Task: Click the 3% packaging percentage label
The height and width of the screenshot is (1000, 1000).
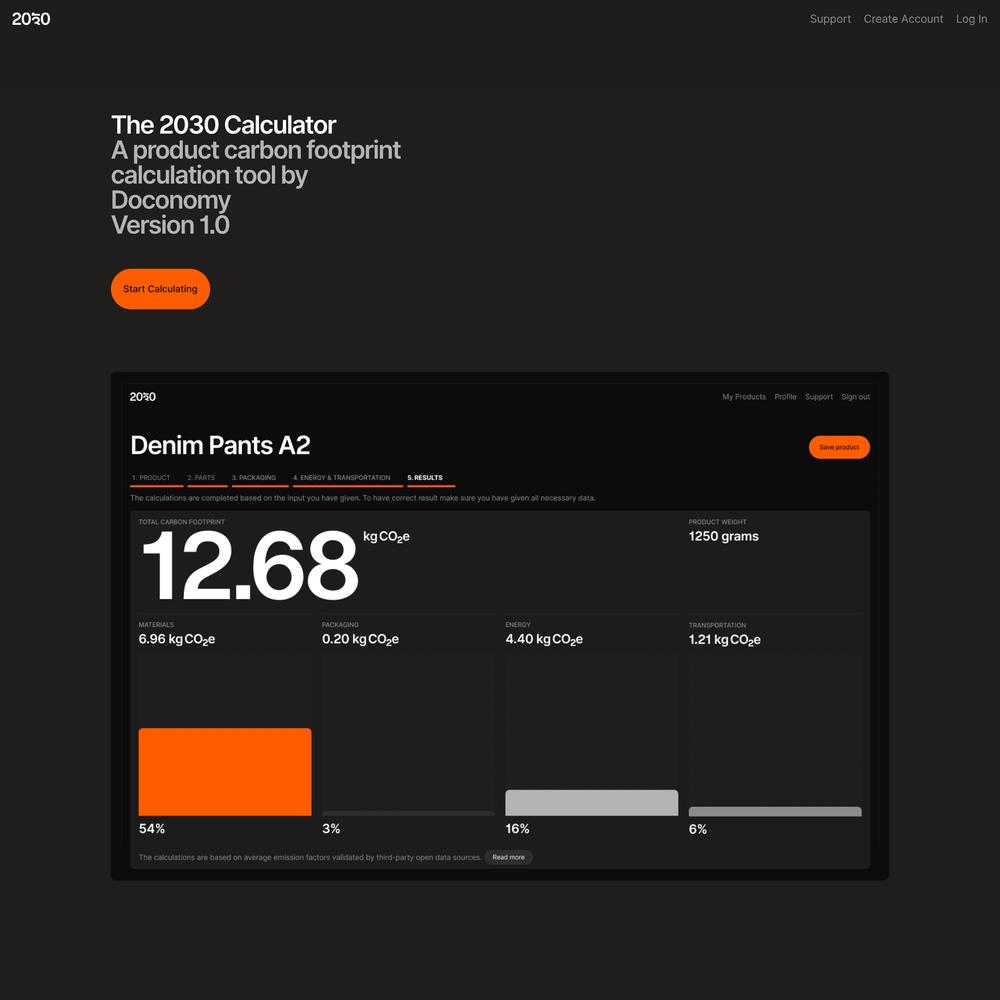Action: 331,828
